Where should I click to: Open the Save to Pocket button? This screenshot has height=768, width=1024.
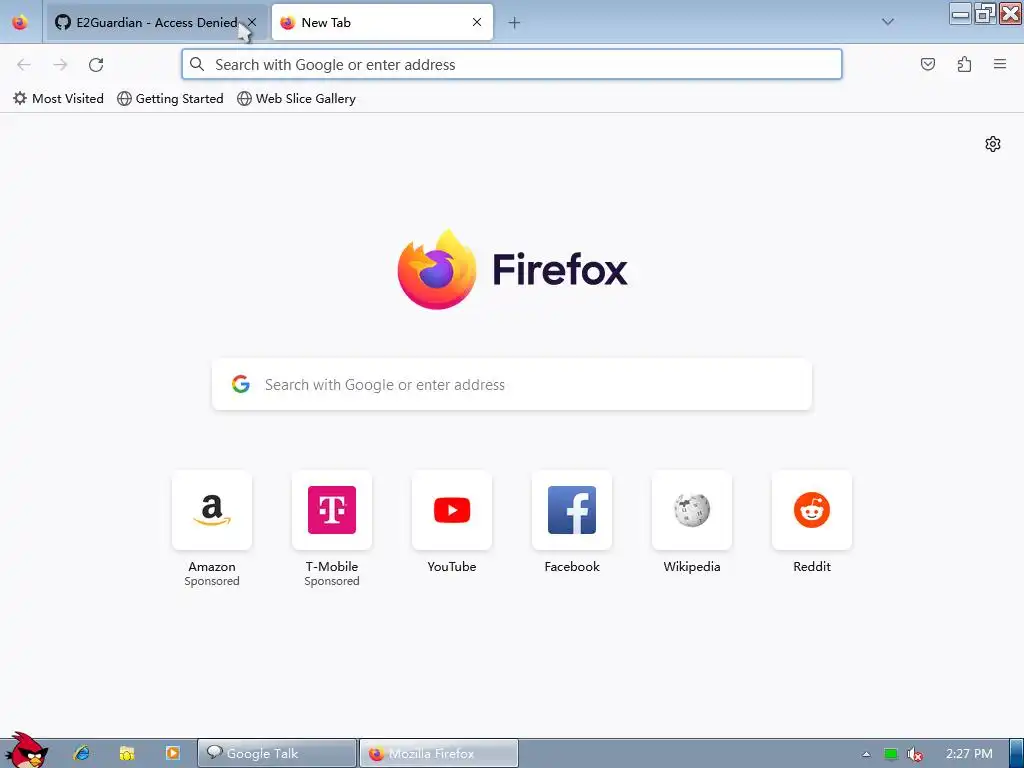click(x=927, y=64)
